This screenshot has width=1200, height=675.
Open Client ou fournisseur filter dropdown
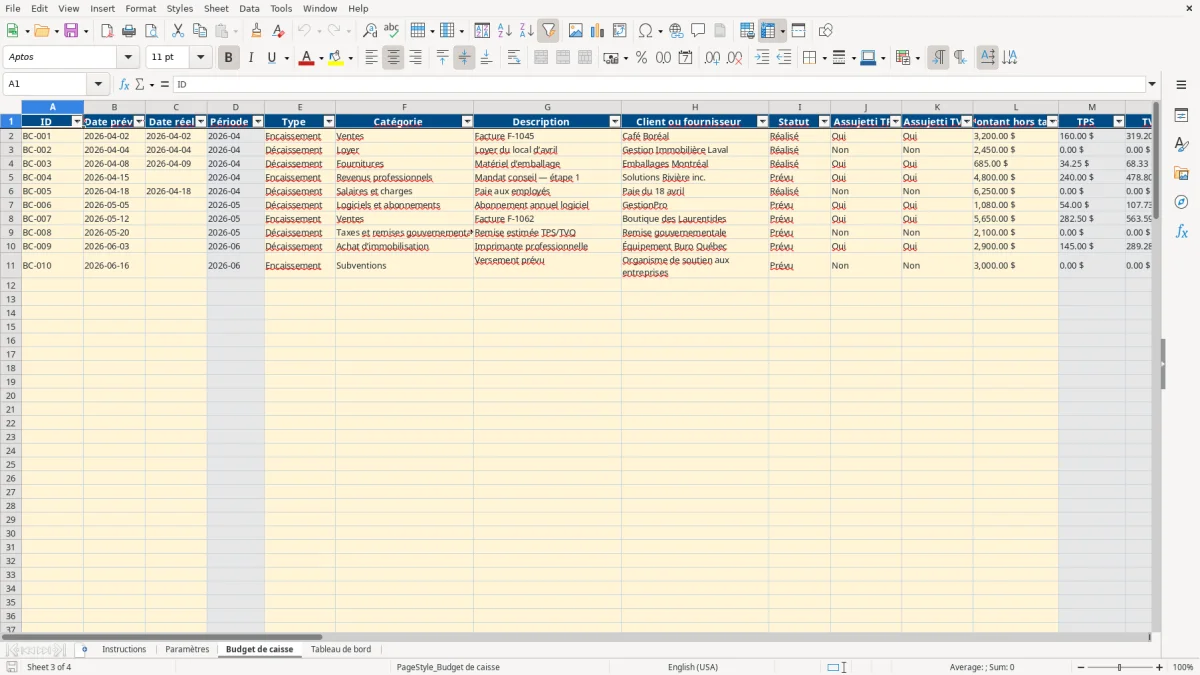click(762, 122)
